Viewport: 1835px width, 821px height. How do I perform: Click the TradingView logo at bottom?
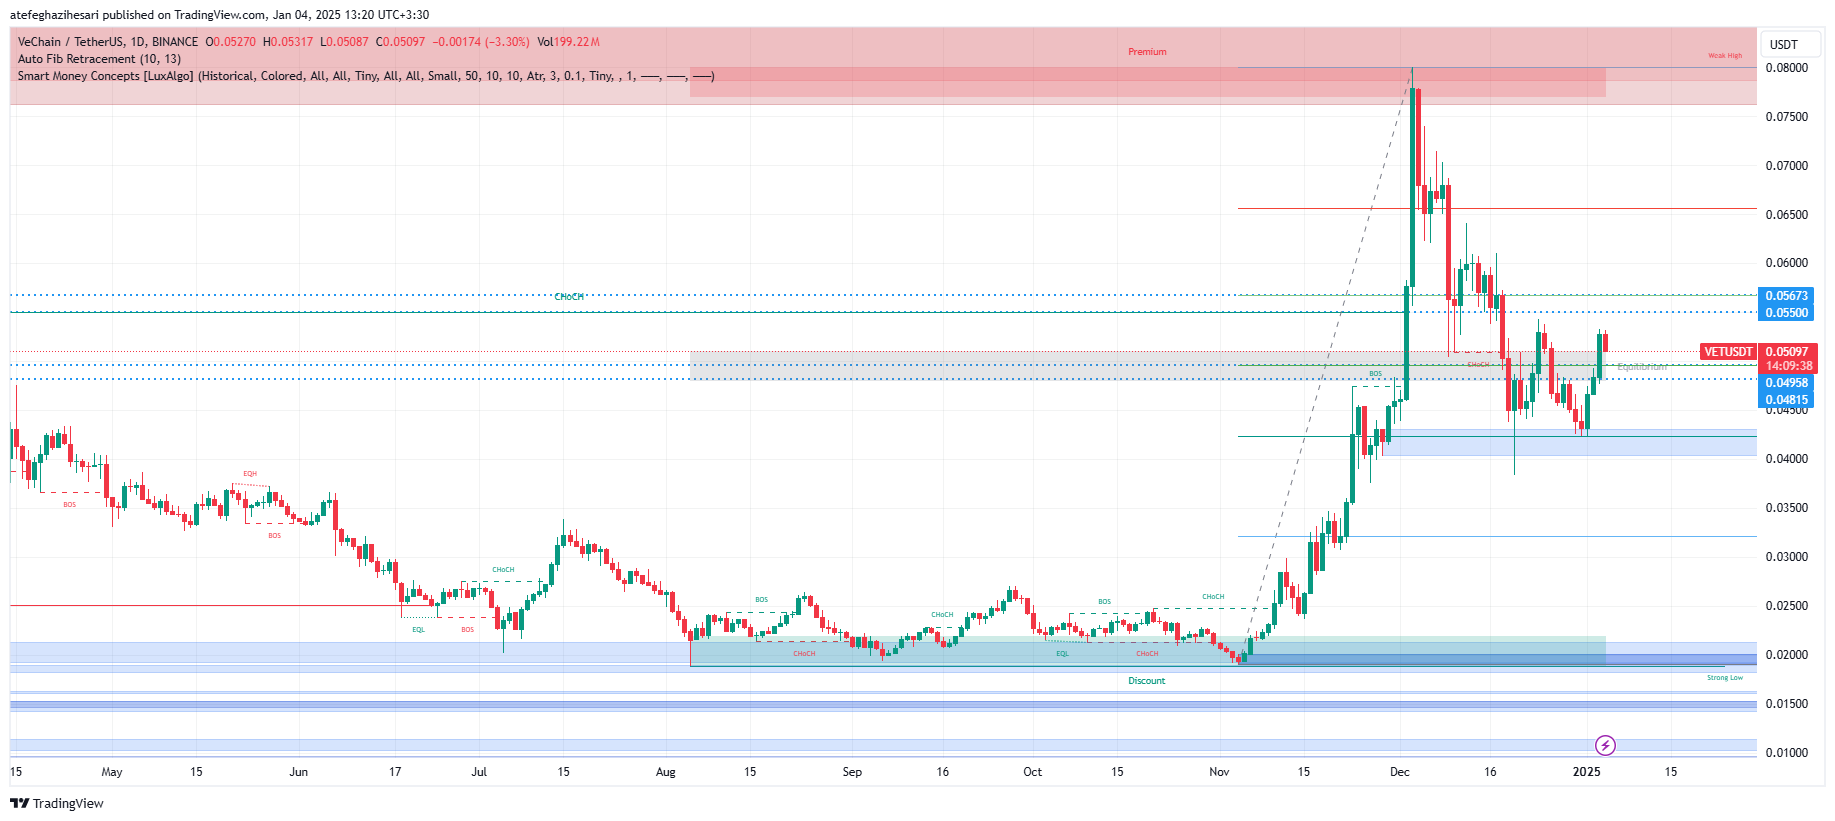57,803
